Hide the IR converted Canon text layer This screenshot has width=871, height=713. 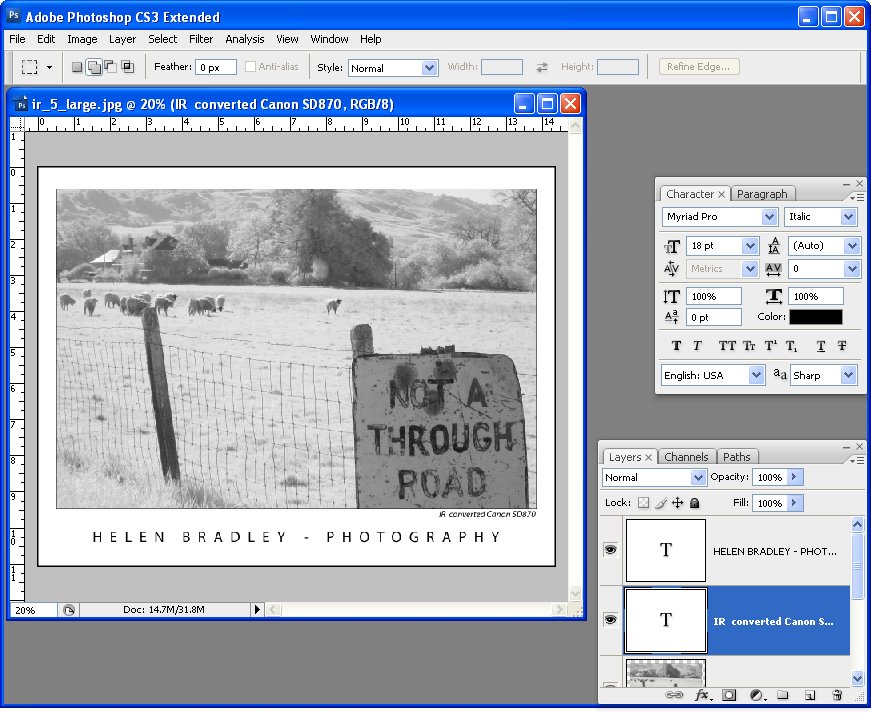click(x=610, y=620)
